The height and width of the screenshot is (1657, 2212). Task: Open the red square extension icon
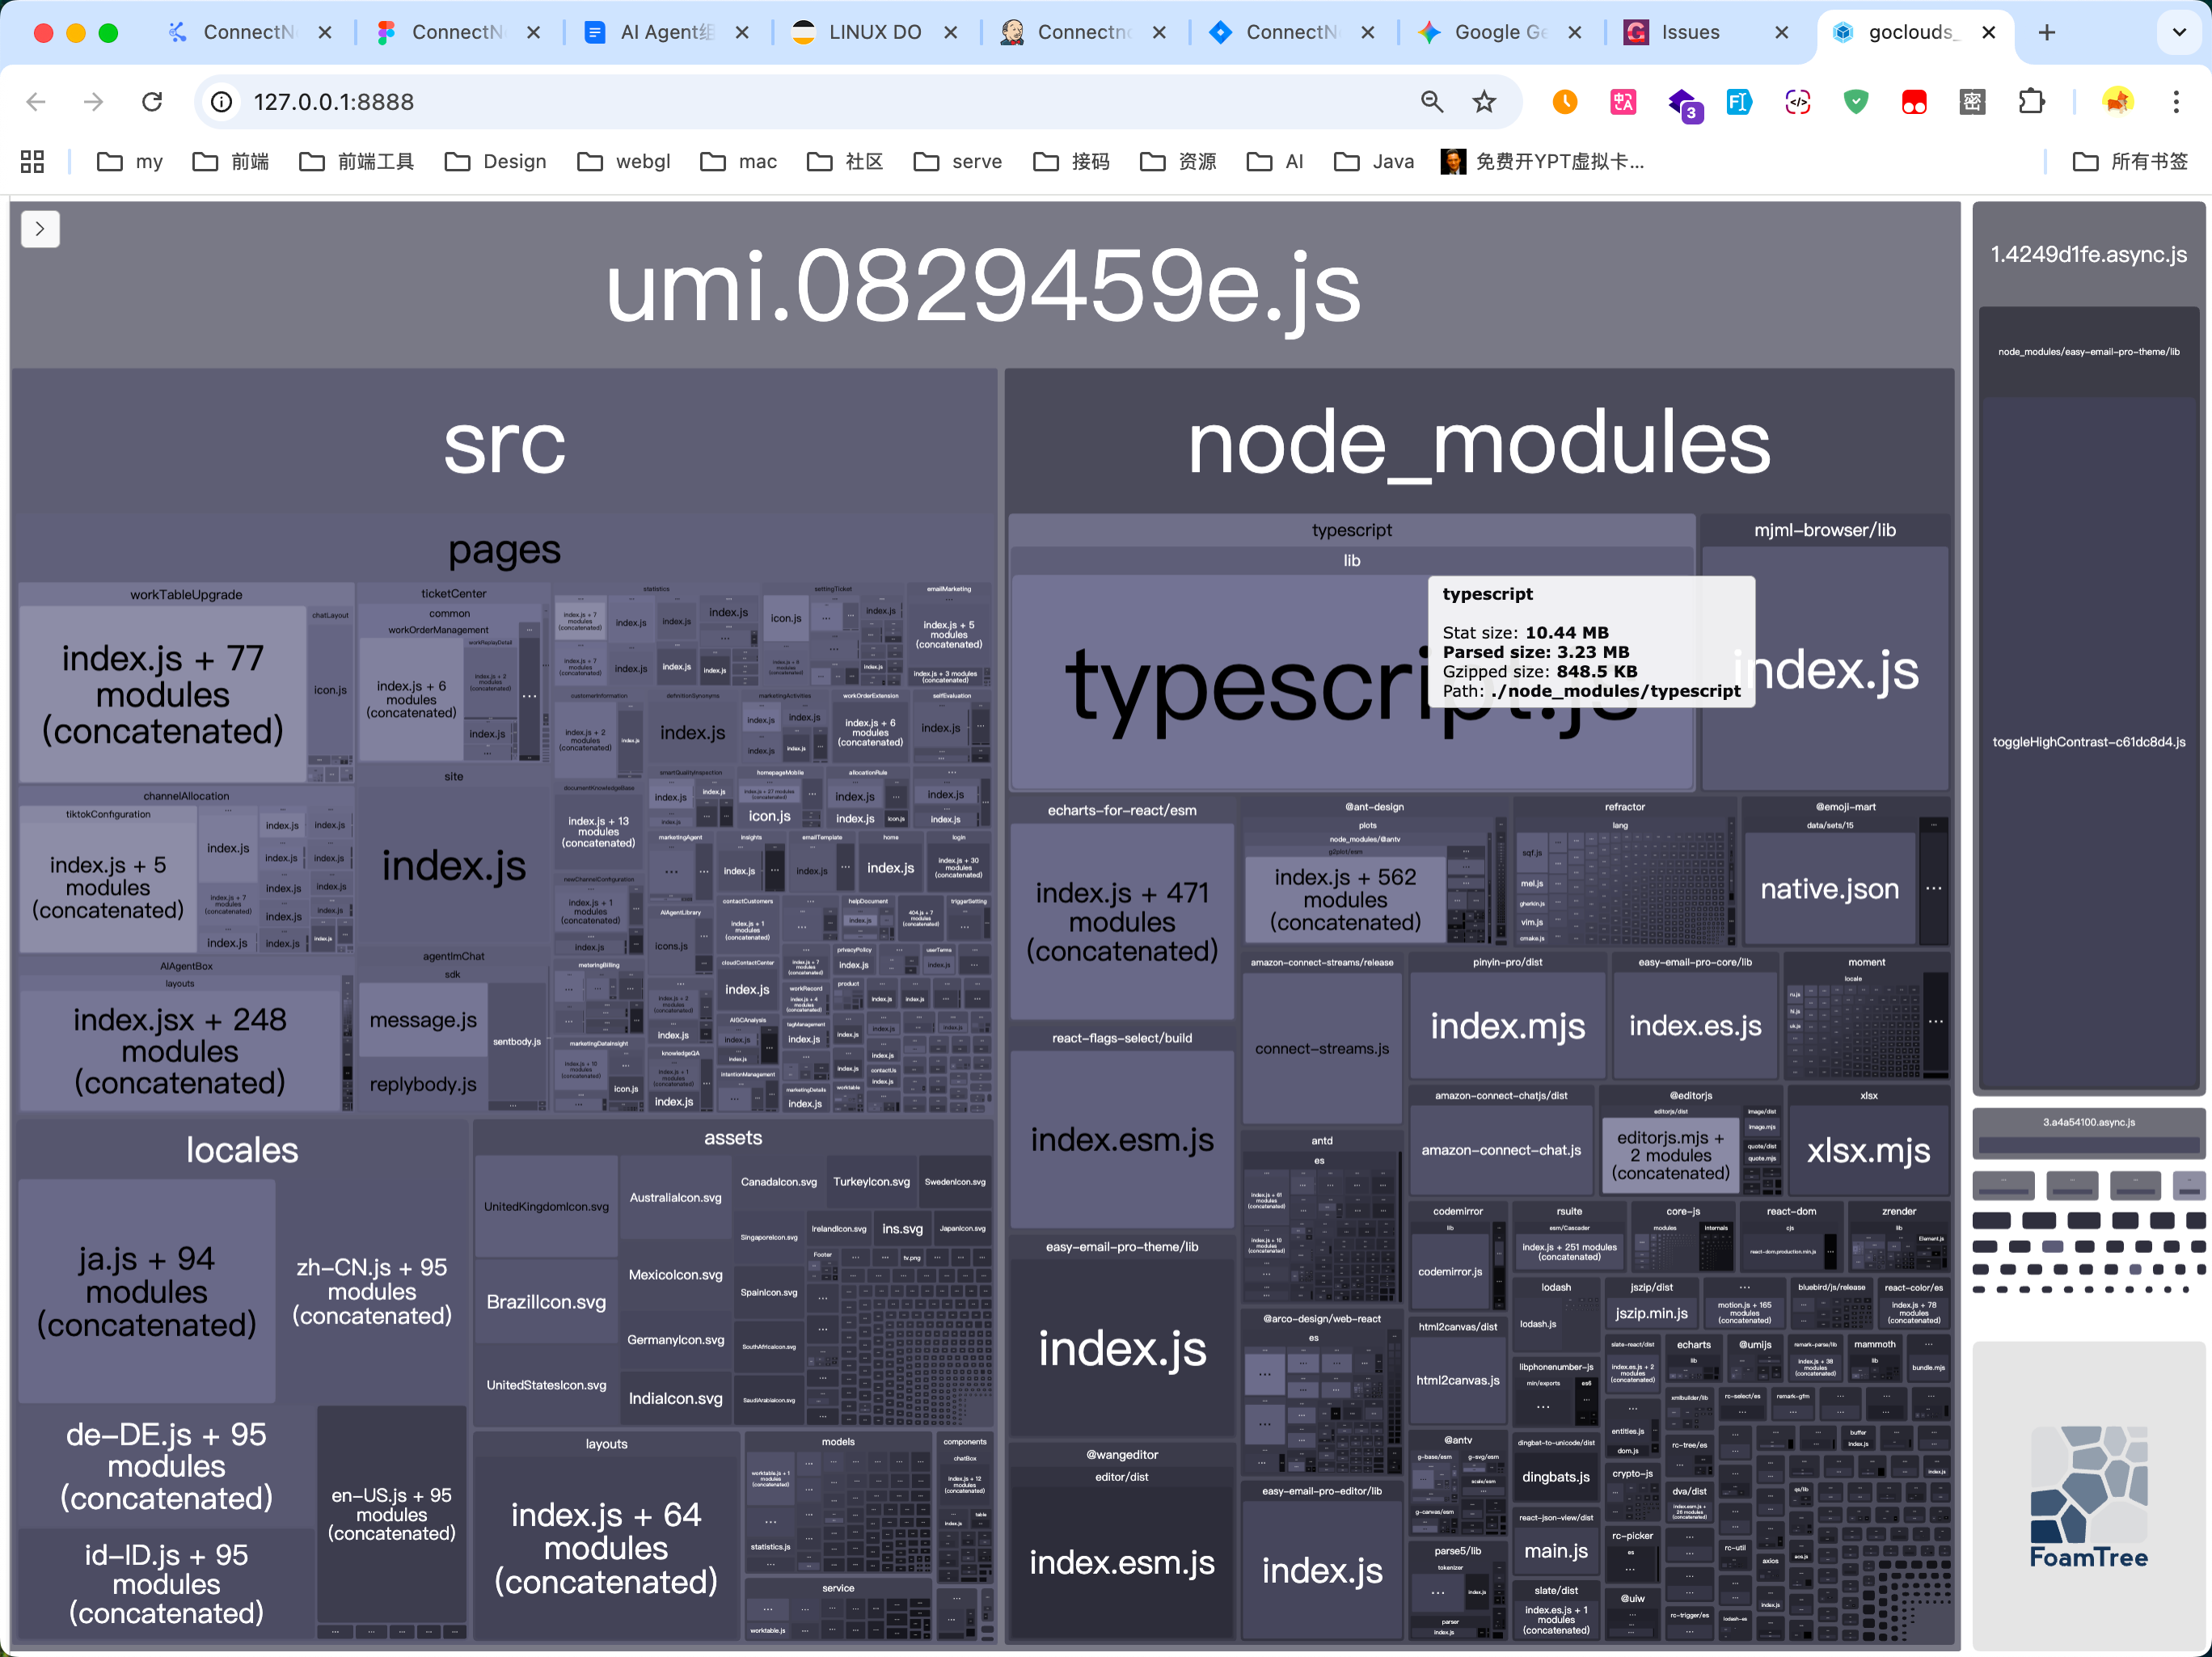(1914, 102)
